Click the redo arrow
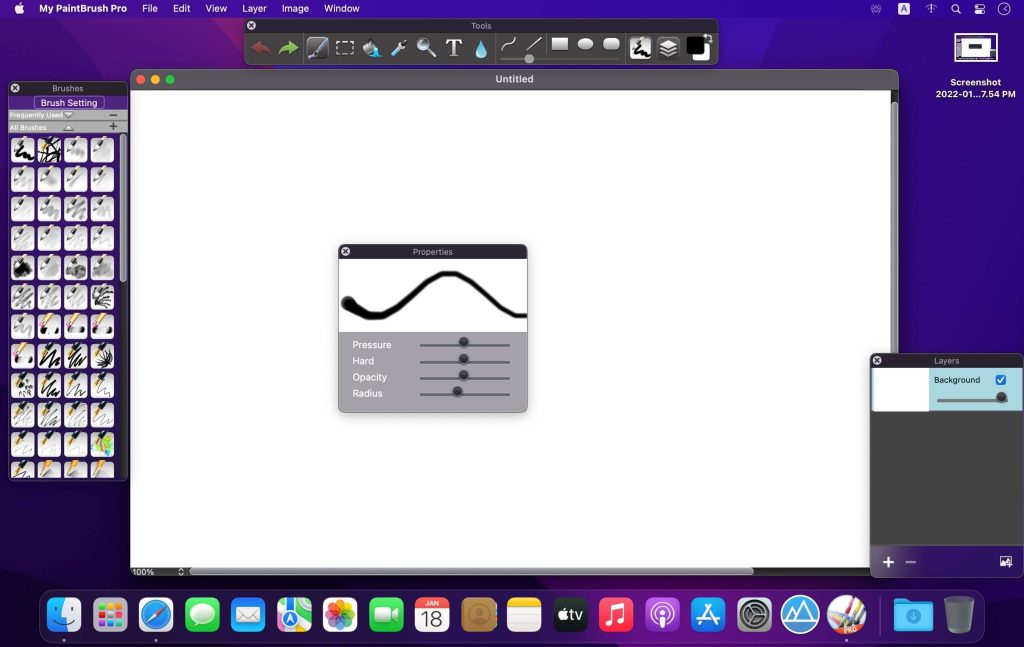1024x647 pixels. [288, 46]
